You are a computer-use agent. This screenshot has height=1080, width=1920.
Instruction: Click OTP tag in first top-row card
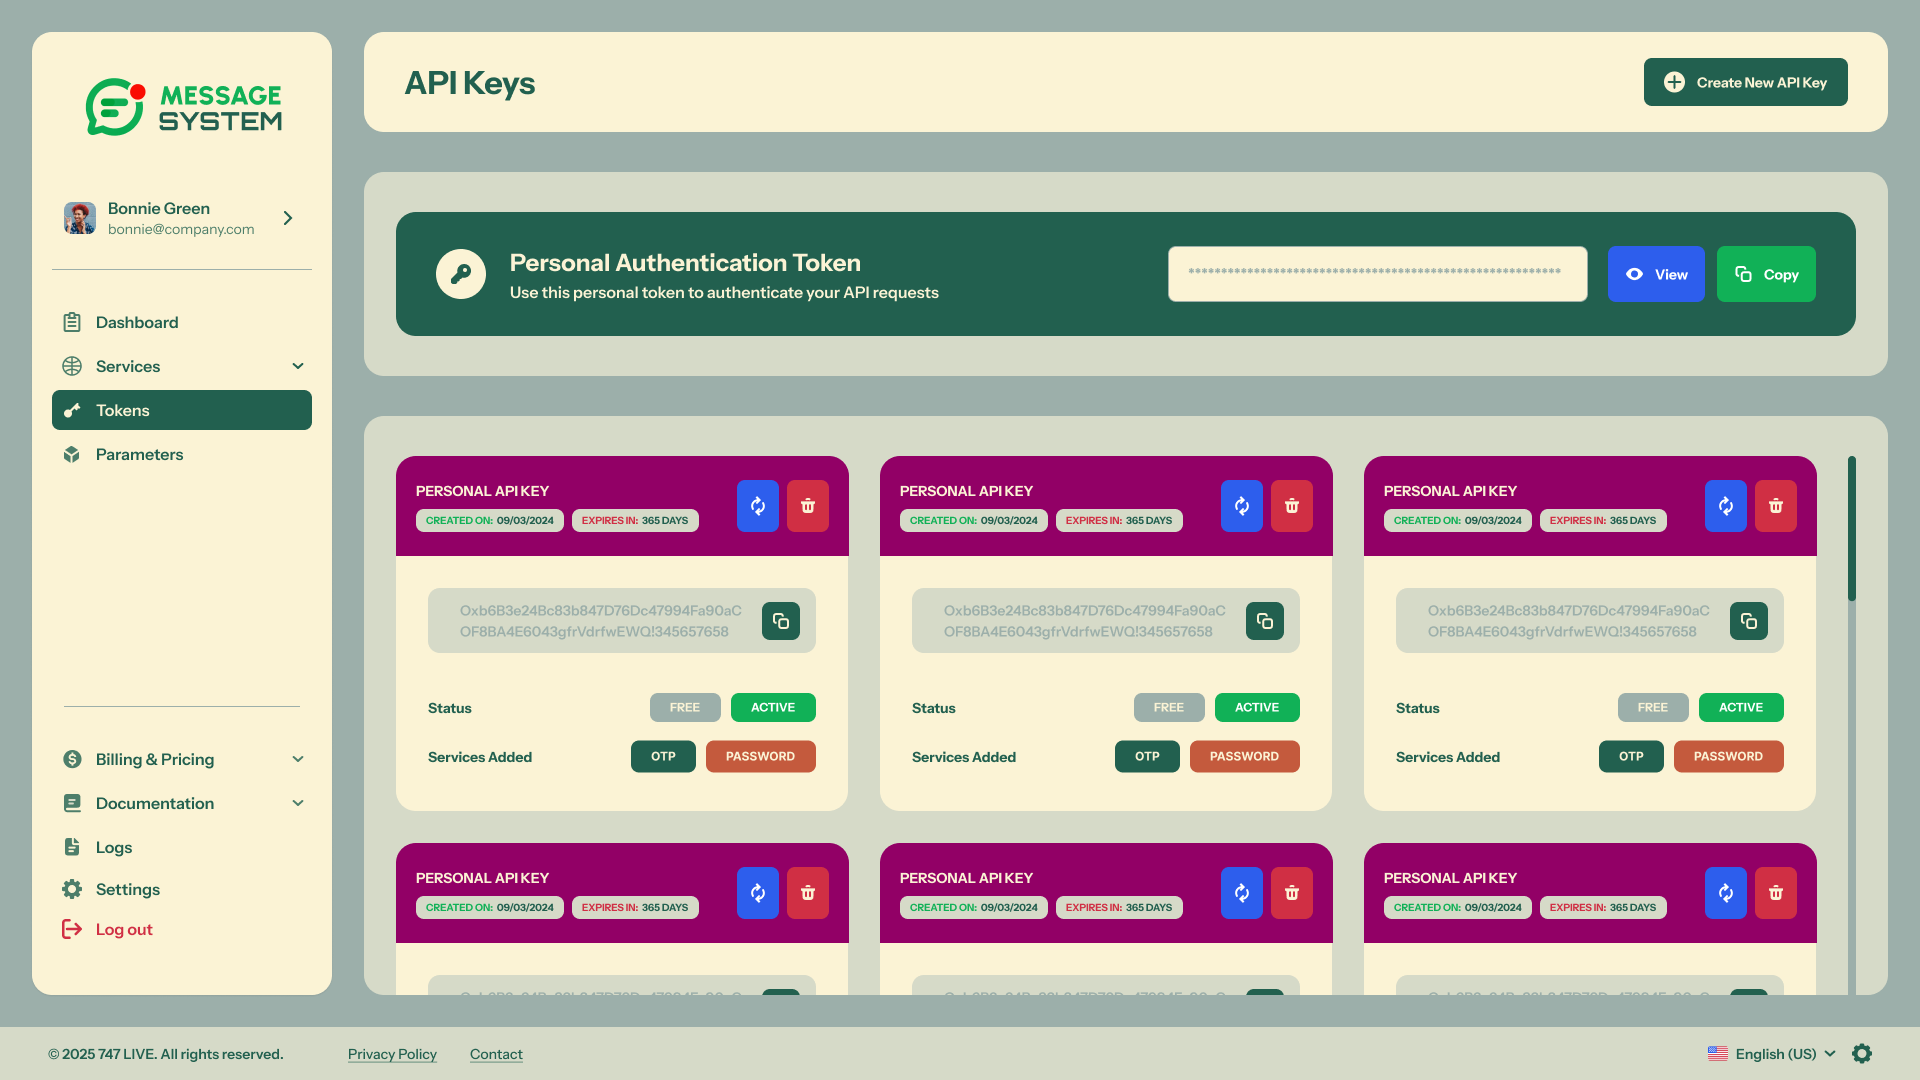coord(663,756)
